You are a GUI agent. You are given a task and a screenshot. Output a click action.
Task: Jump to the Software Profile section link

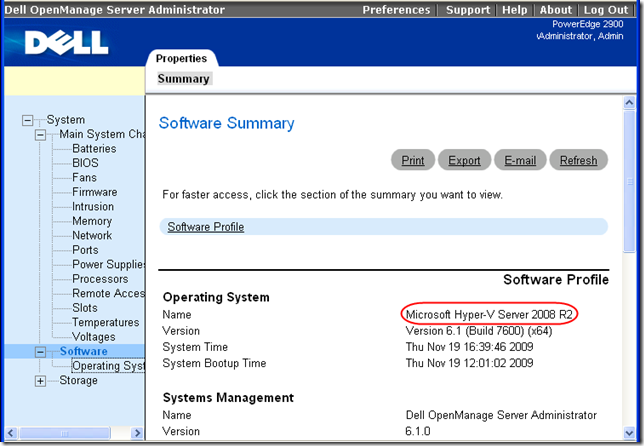[206, 227]
